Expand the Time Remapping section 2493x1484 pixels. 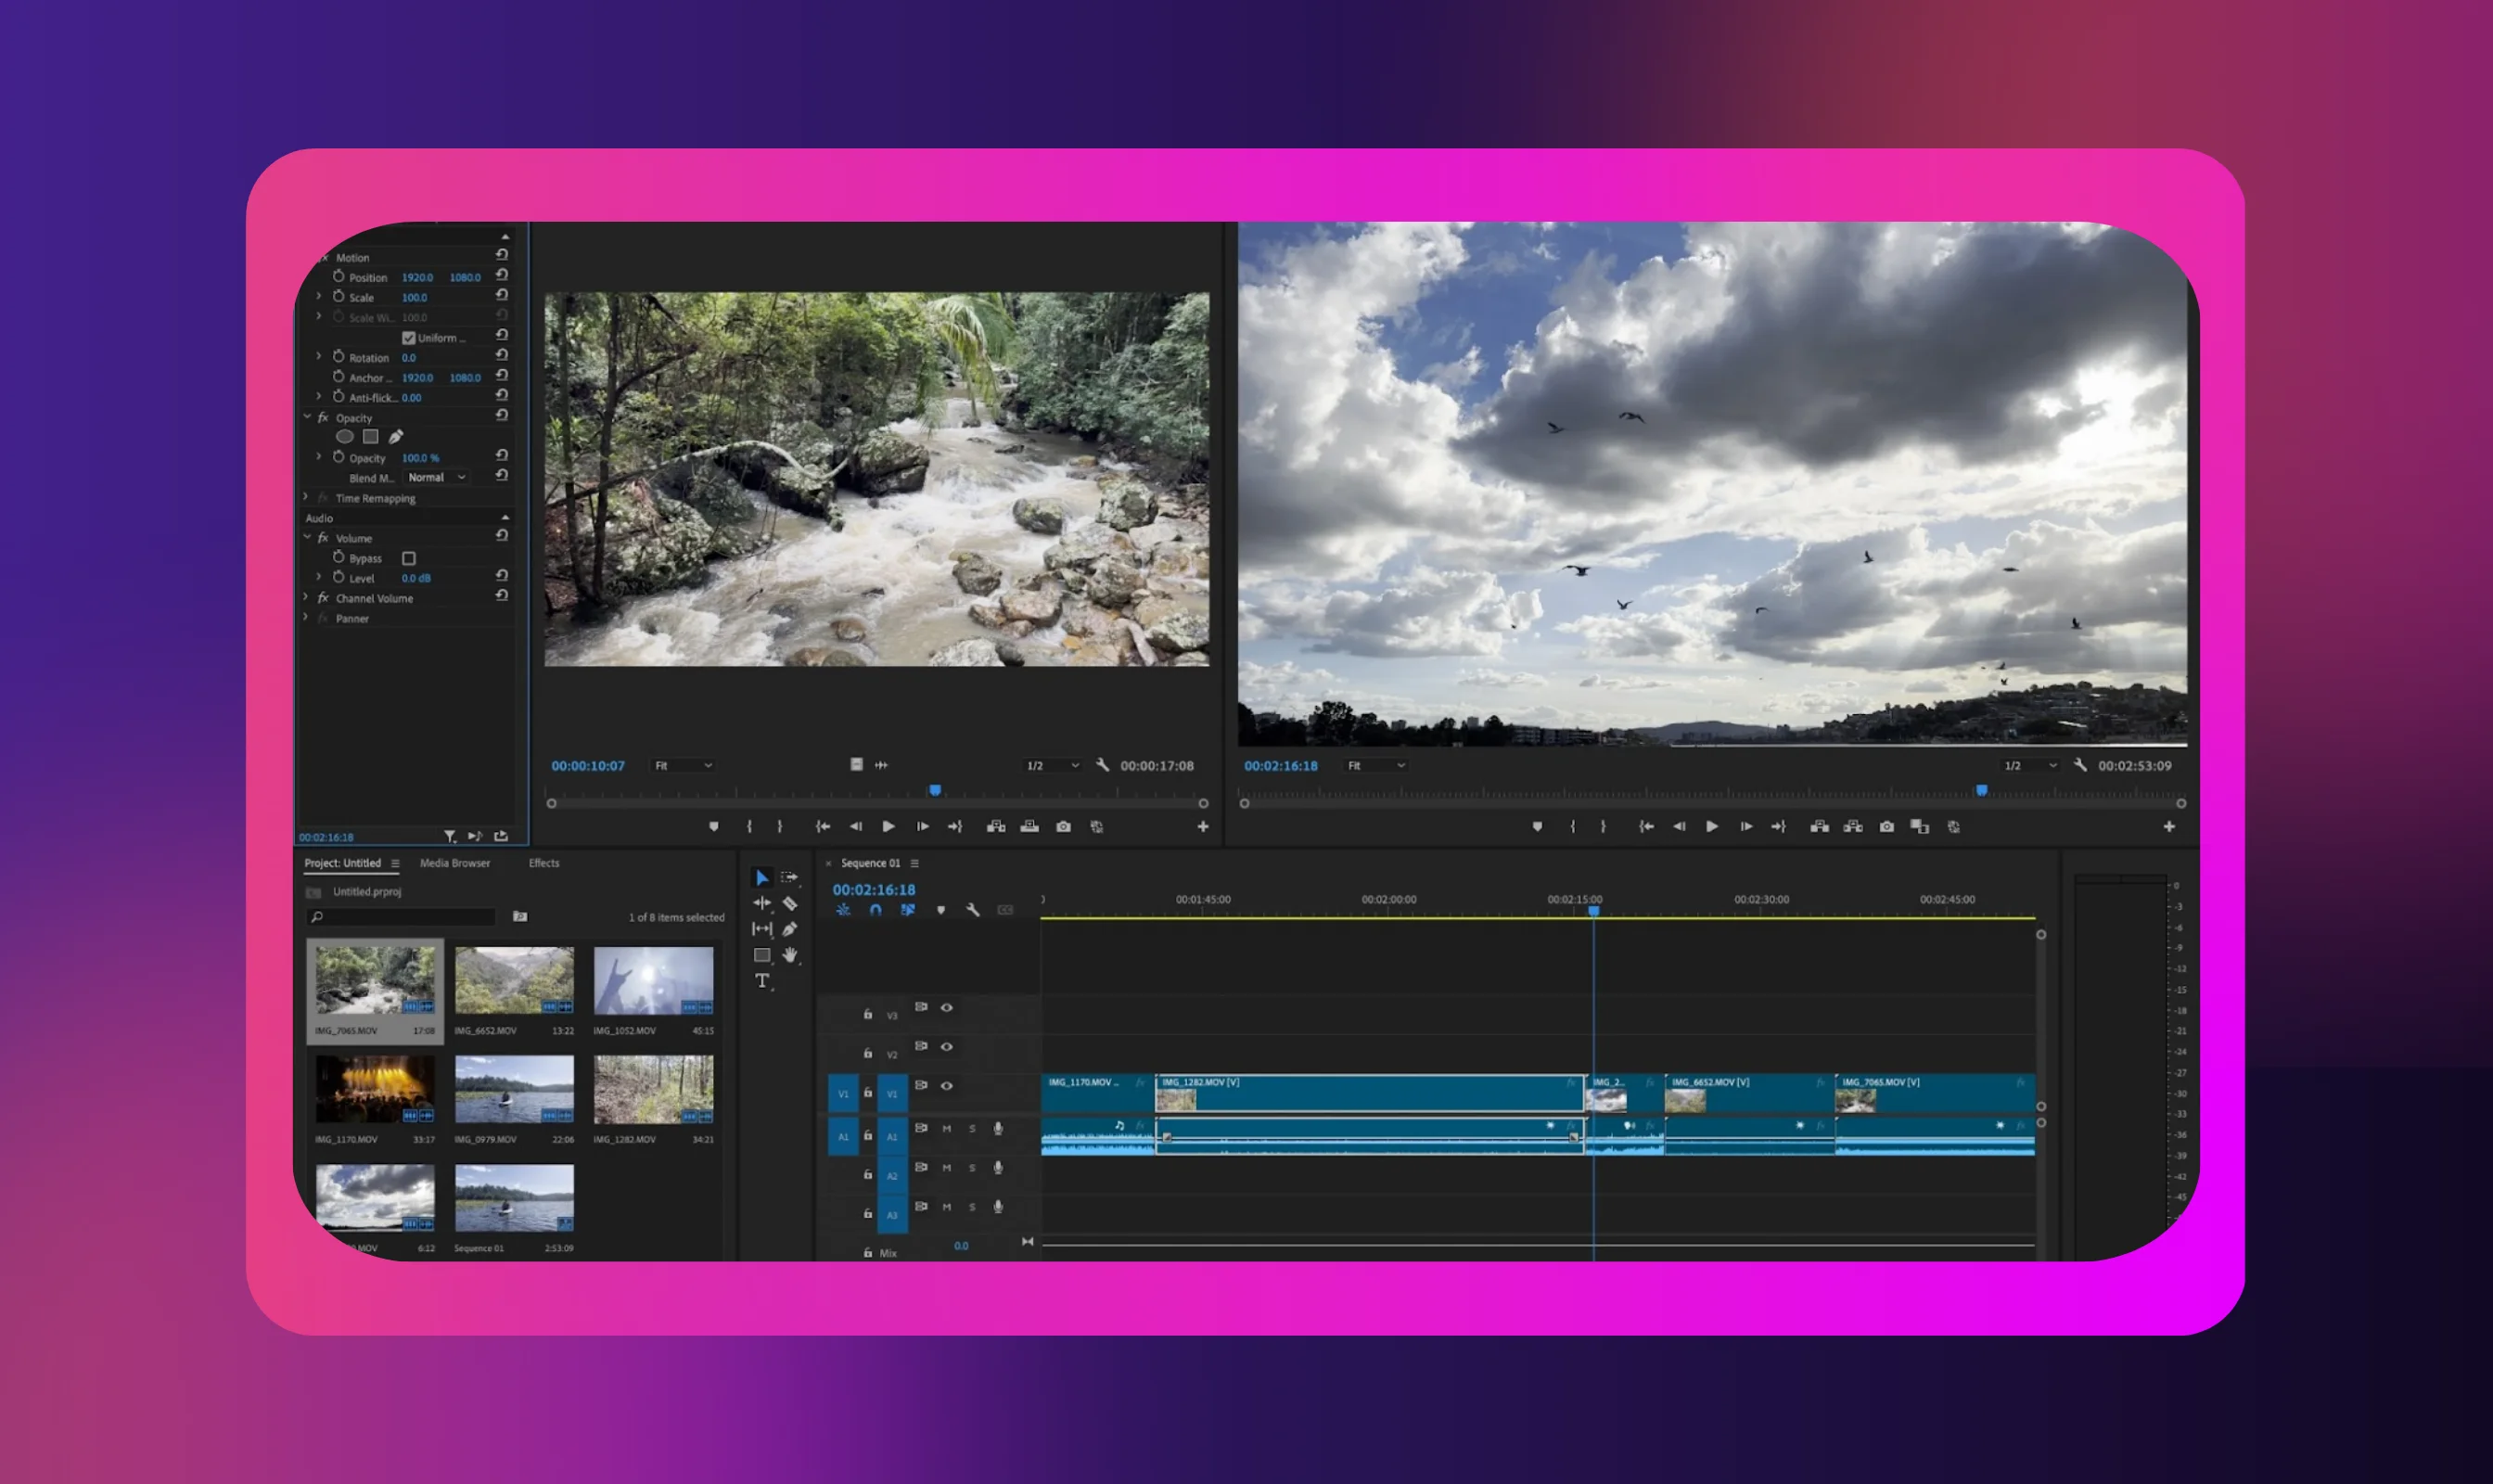pos(306,498)
